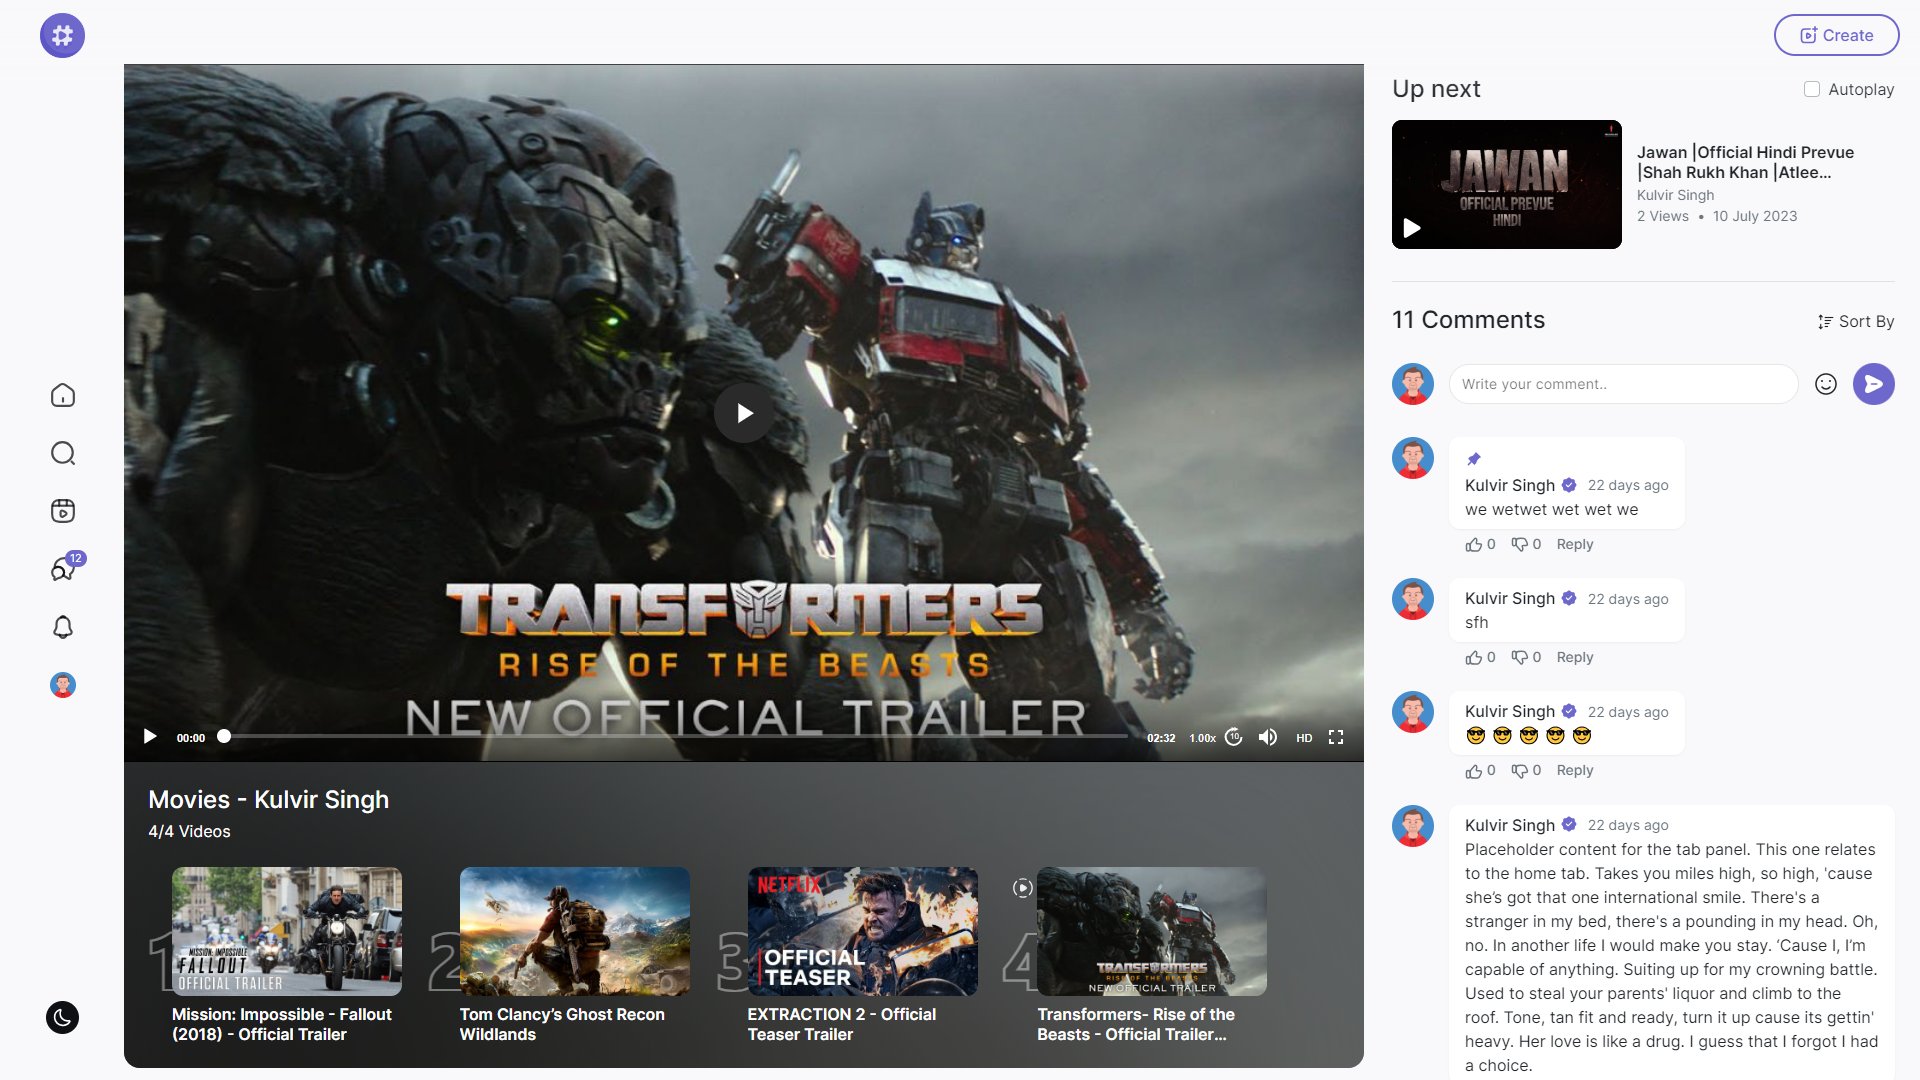
Task: Toggle dark mode with the moon icon
Action: click(62, 1018)
